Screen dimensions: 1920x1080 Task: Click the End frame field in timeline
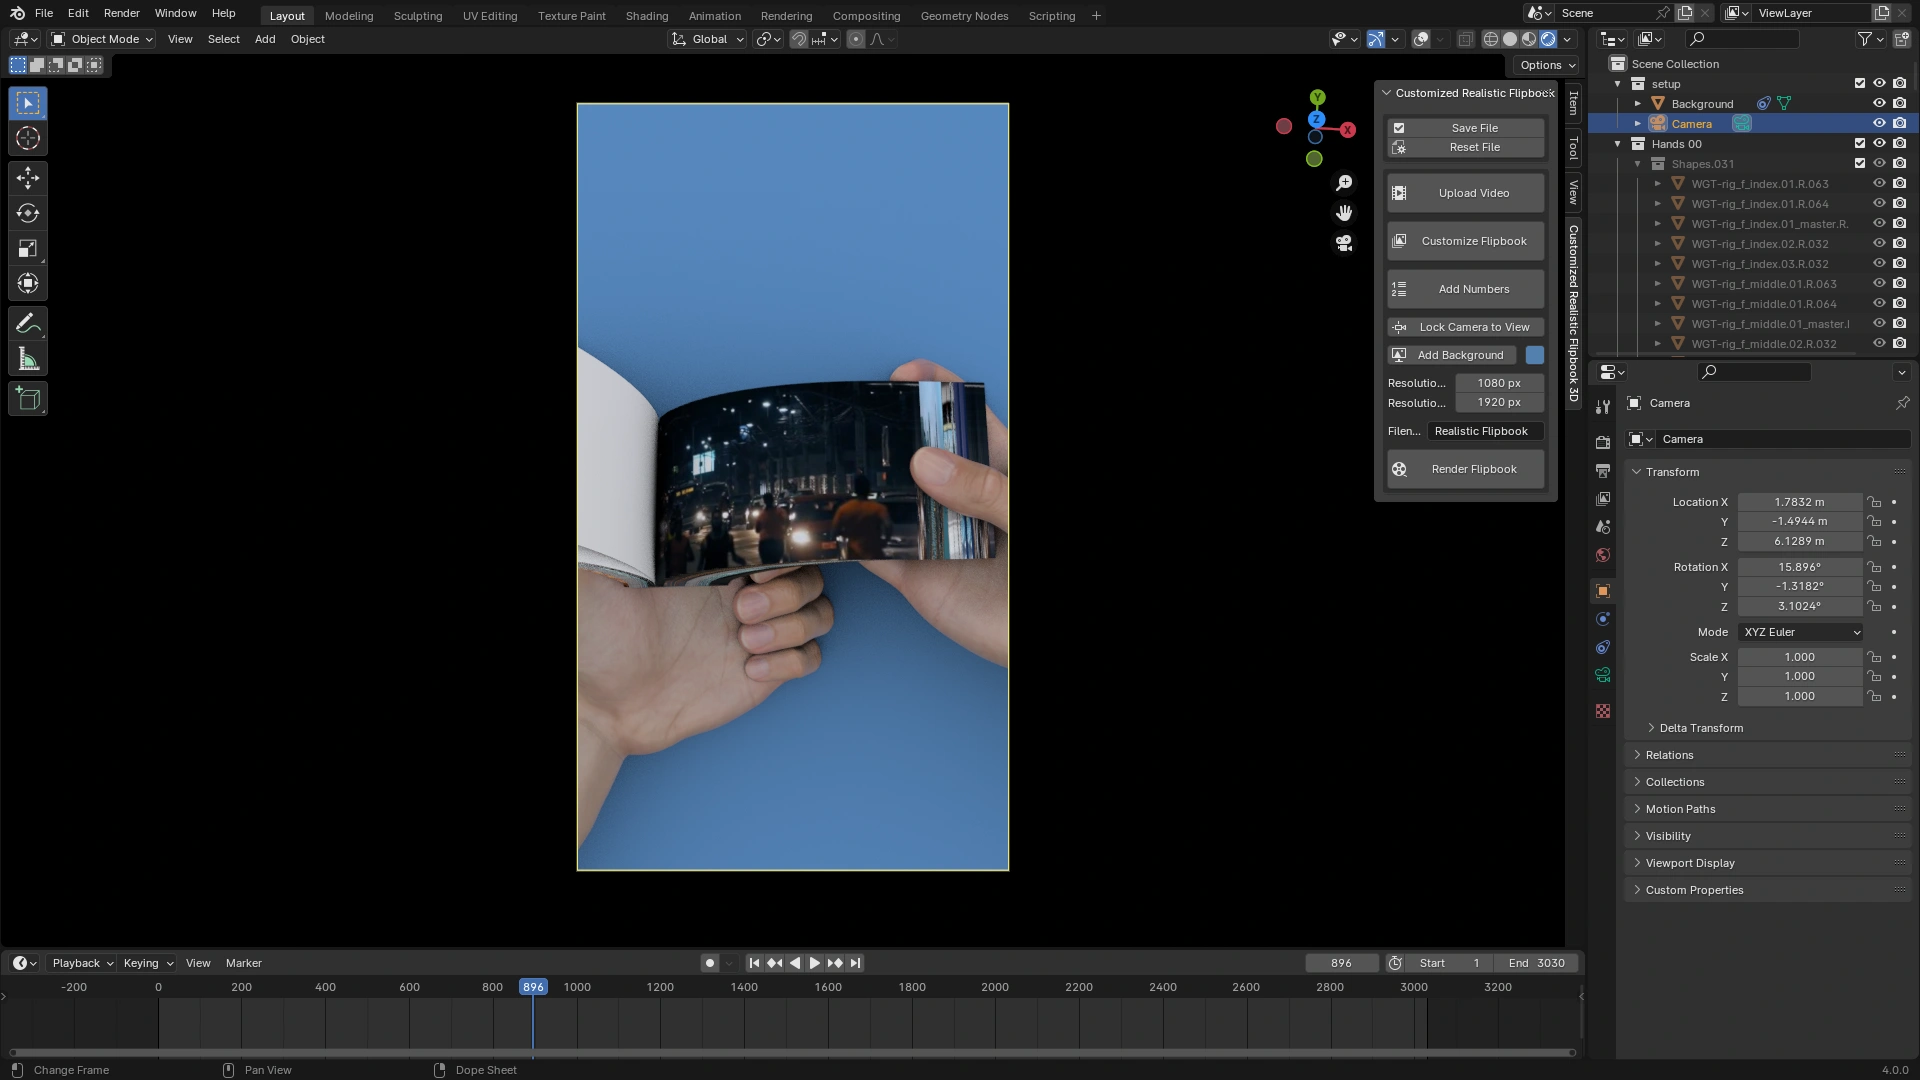1537,963
